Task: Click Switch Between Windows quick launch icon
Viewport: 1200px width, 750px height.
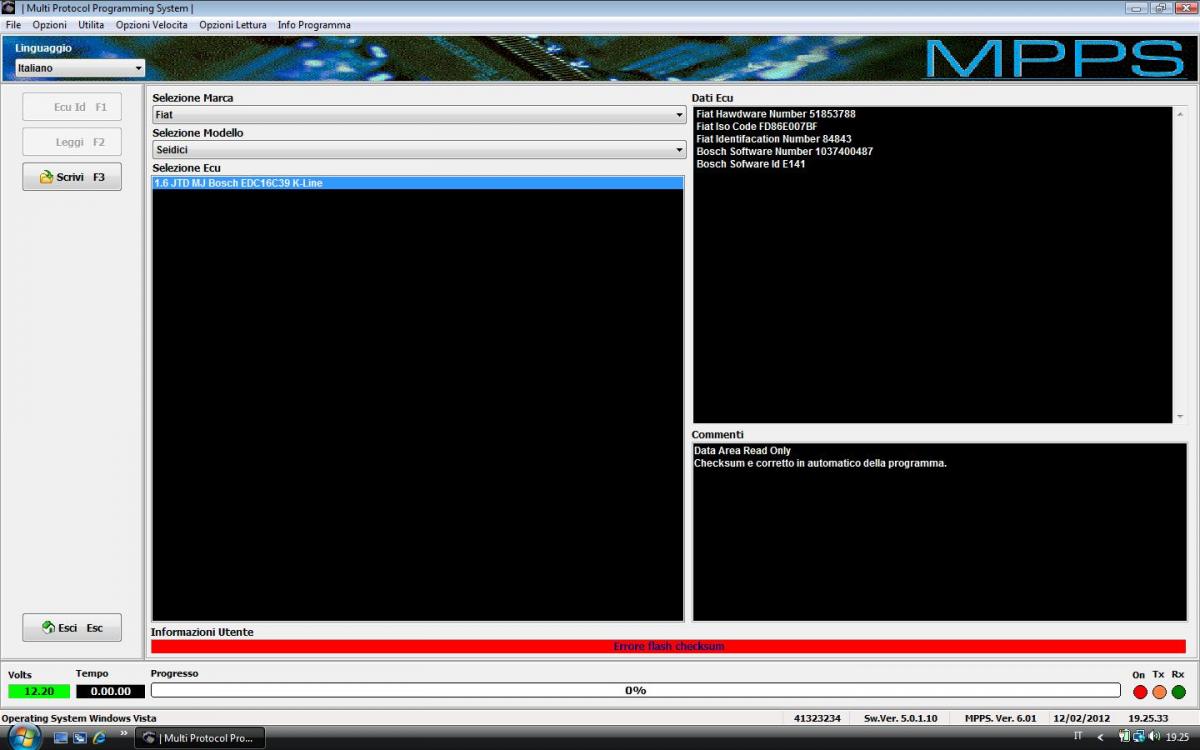Action: pos(80,738)
